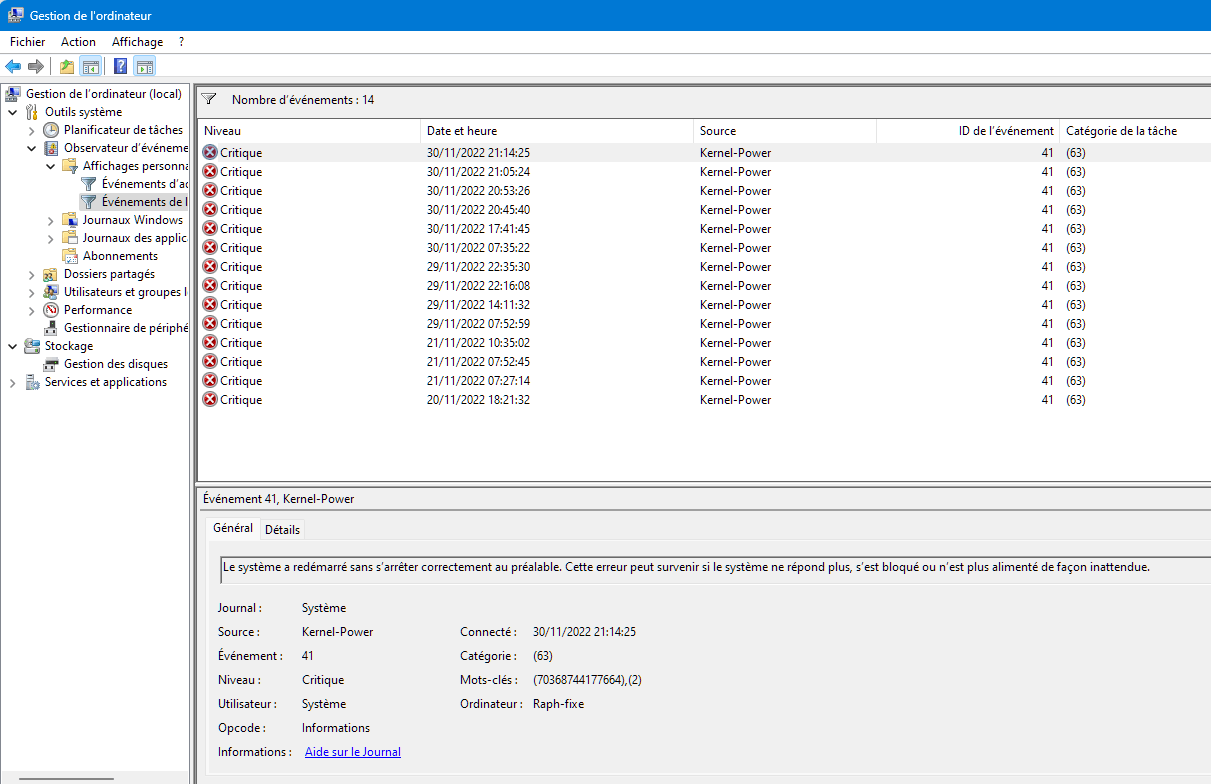The width and height of the screenshot is (1211, 784).
Task: Open the Fichier menu
Action: [28, 42]
